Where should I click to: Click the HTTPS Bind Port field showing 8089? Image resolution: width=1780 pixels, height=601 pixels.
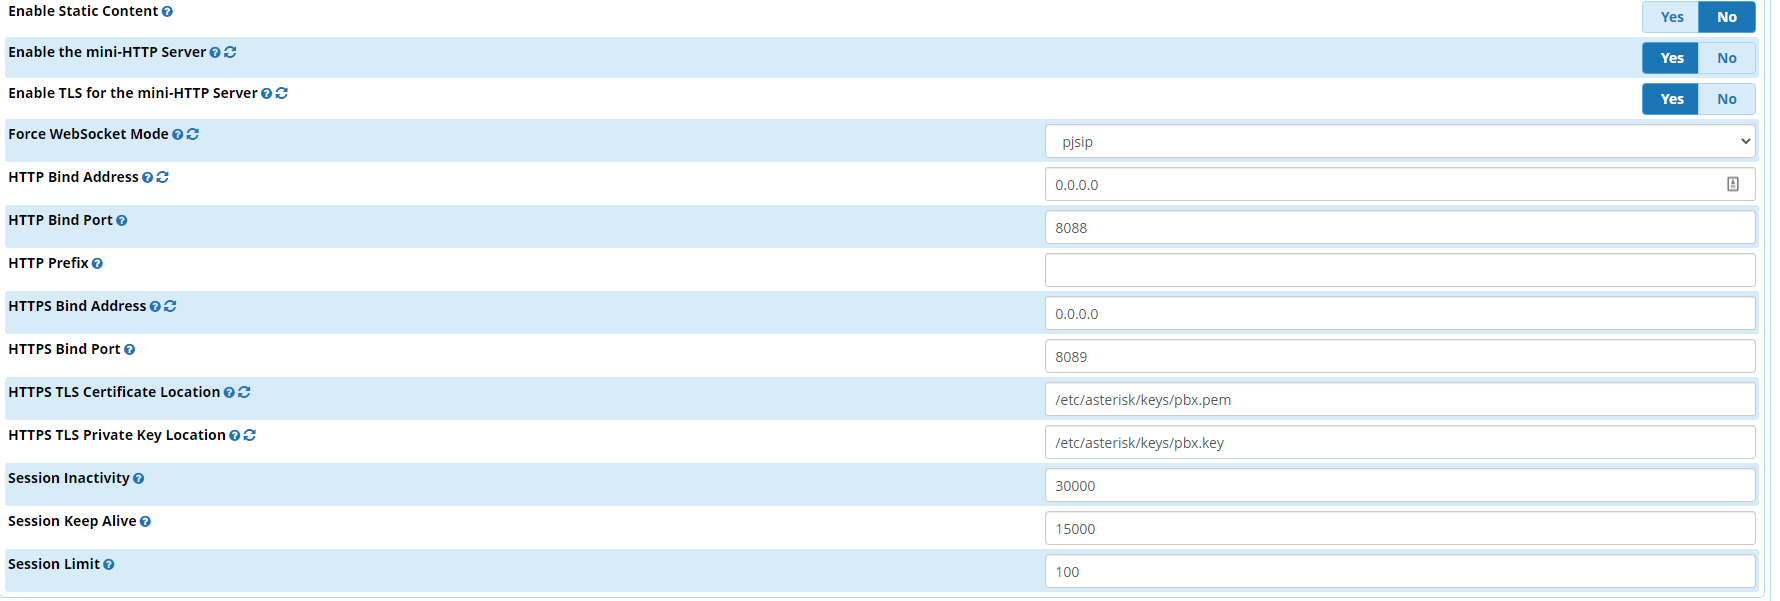pos(1400,356)
